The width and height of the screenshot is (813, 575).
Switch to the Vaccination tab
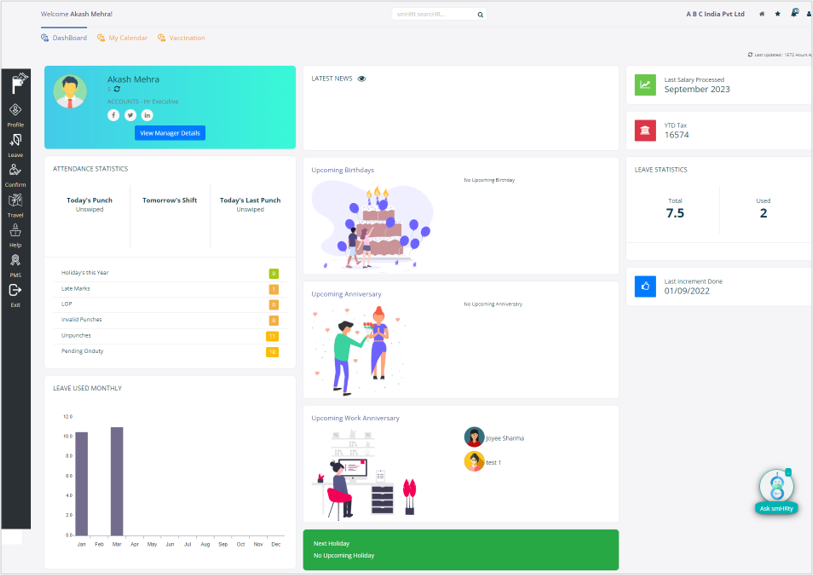(x=182, y=38)
